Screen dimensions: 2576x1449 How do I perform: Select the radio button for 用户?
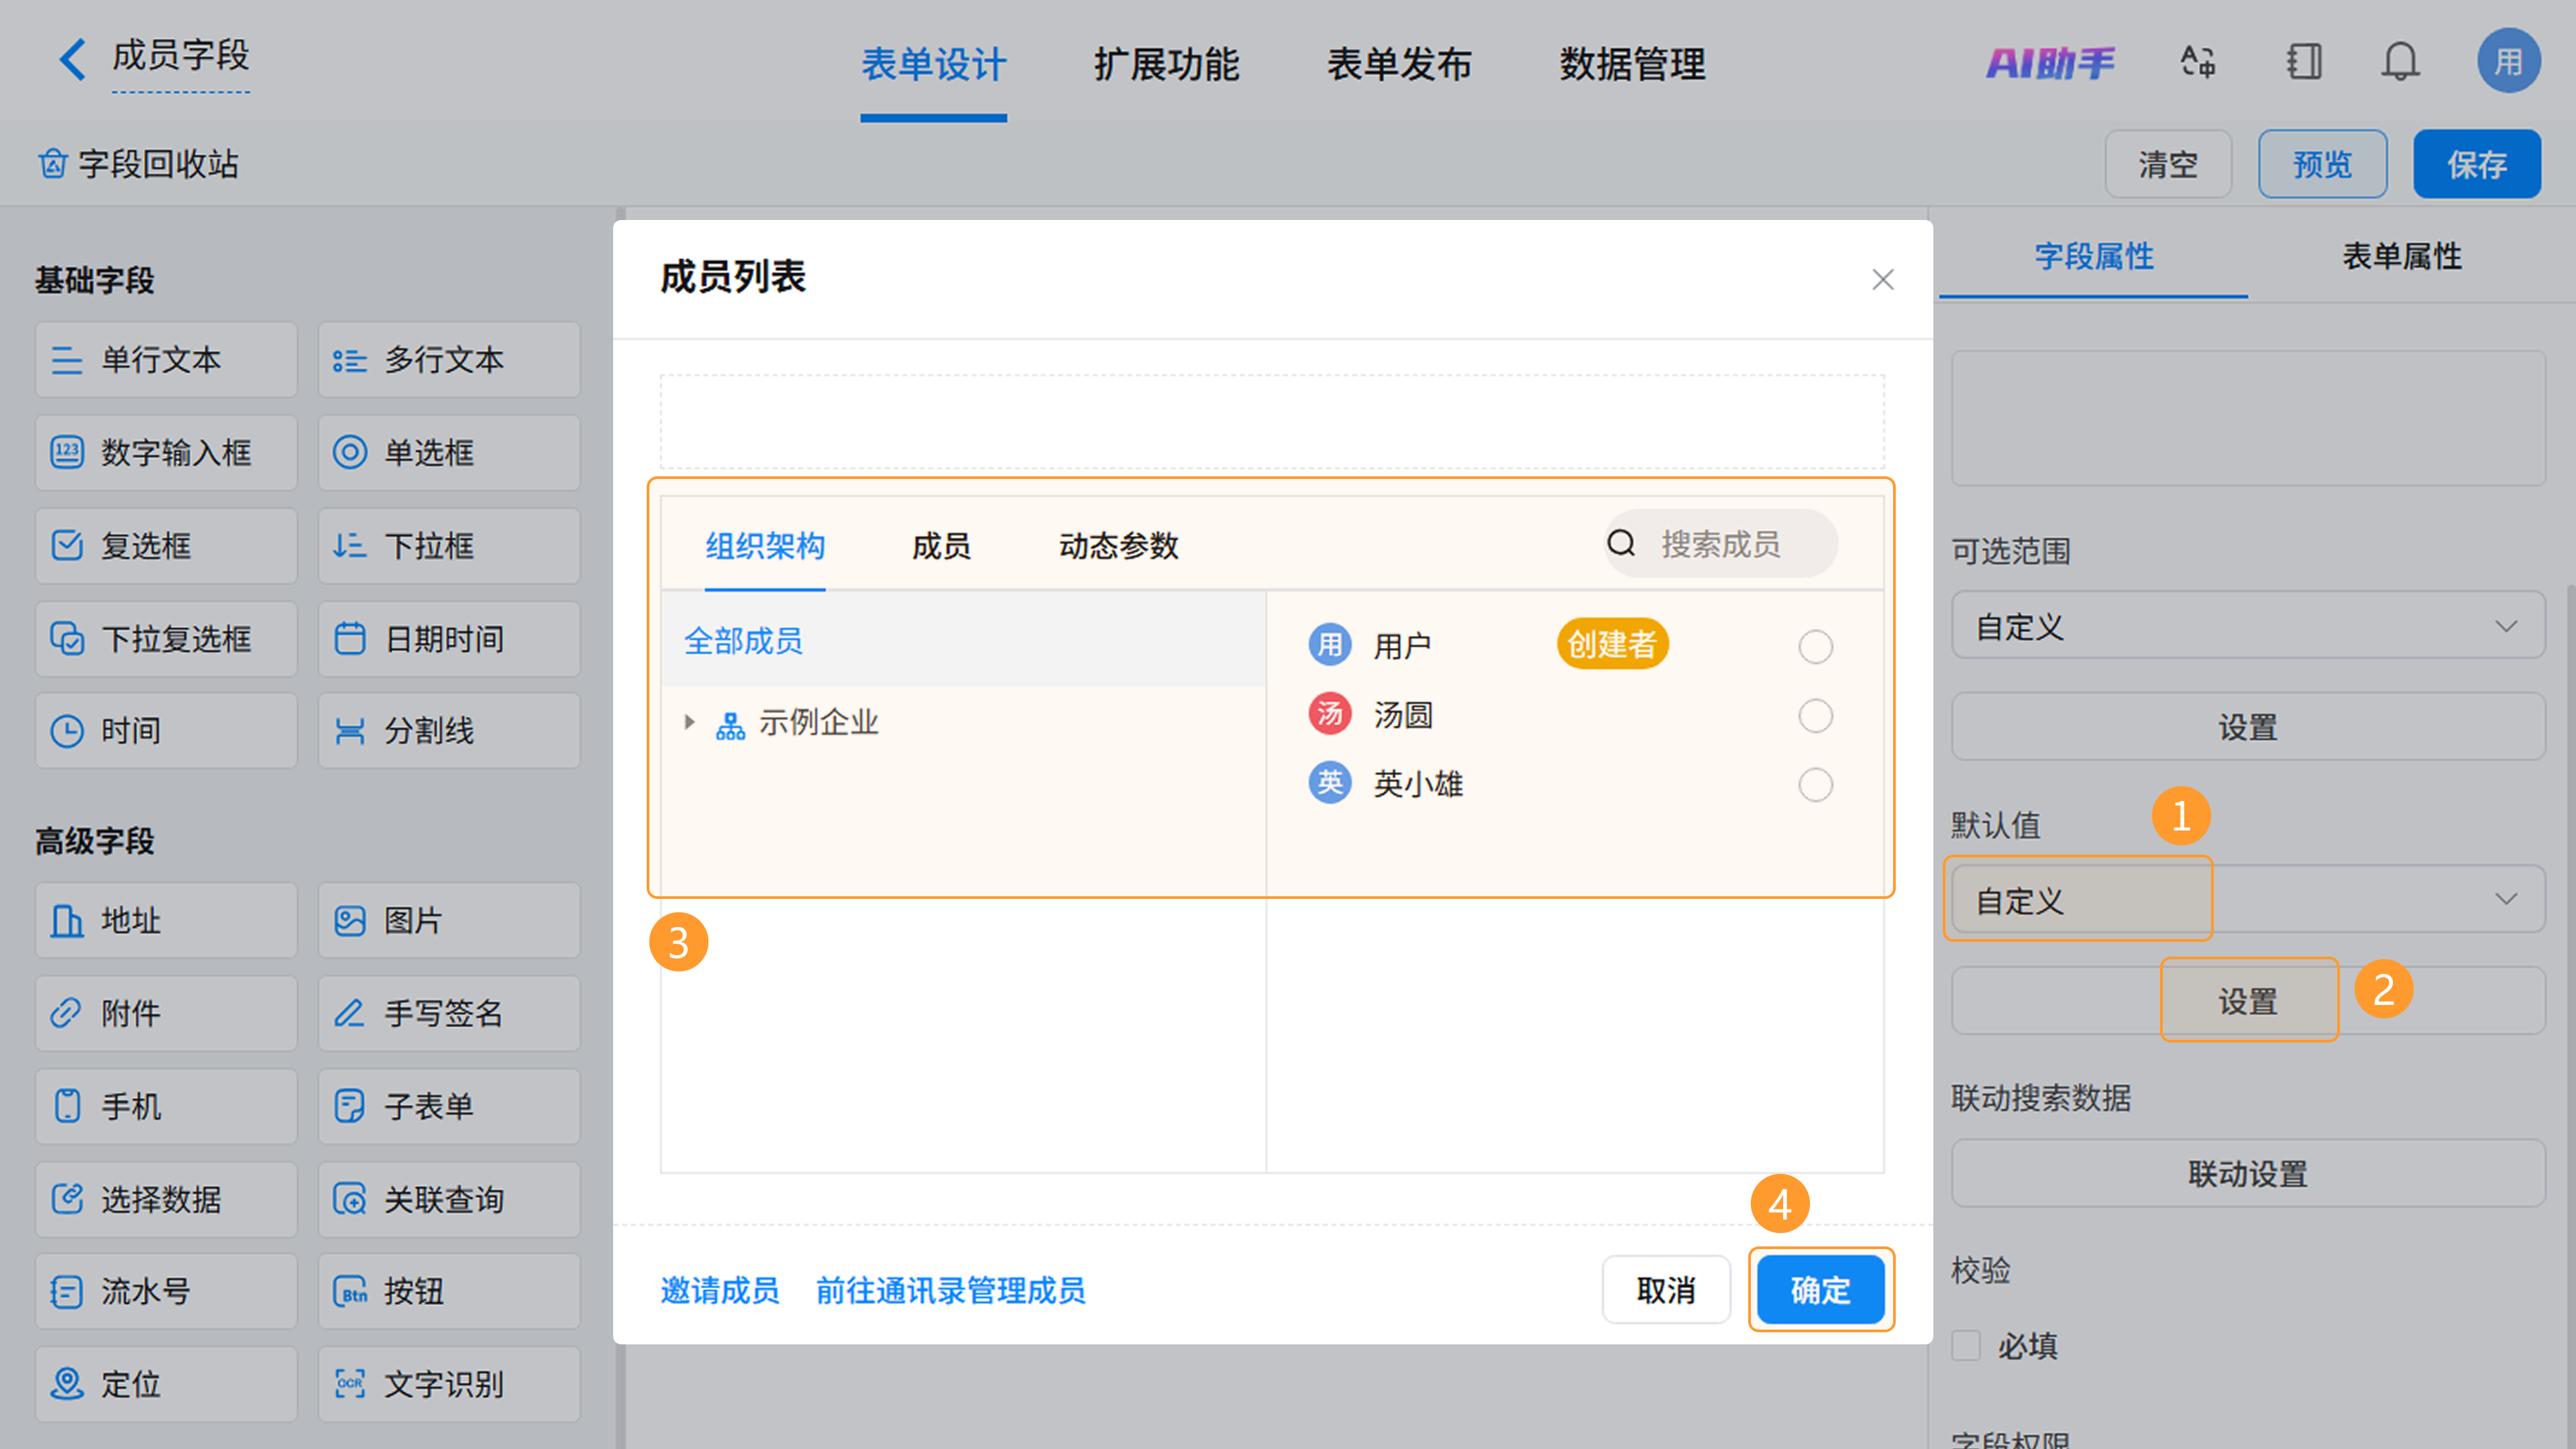click(1815, 647)
